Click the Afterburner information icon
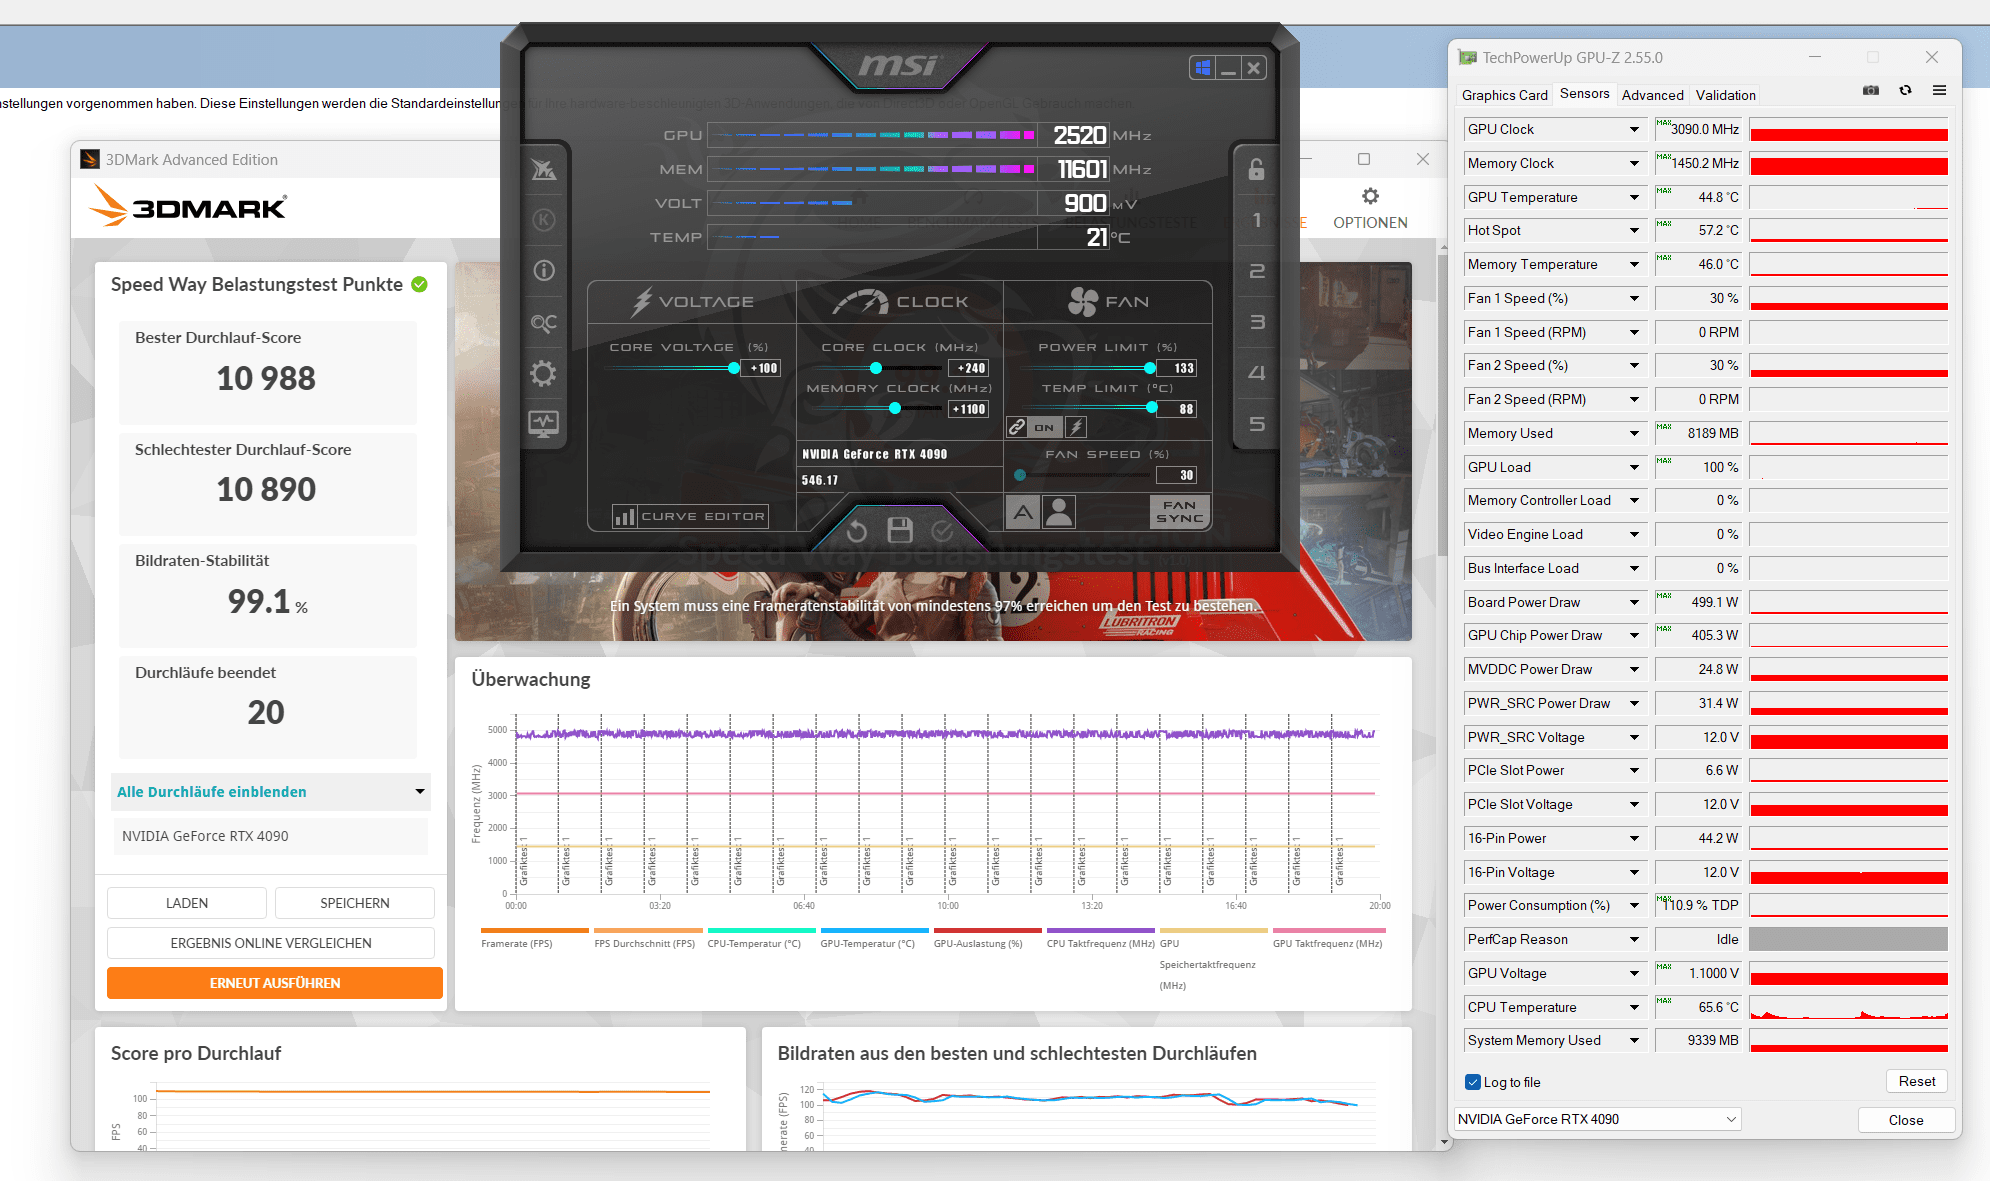The image size is (1990, 1181). pyautogui.click(x=543, y=270)
